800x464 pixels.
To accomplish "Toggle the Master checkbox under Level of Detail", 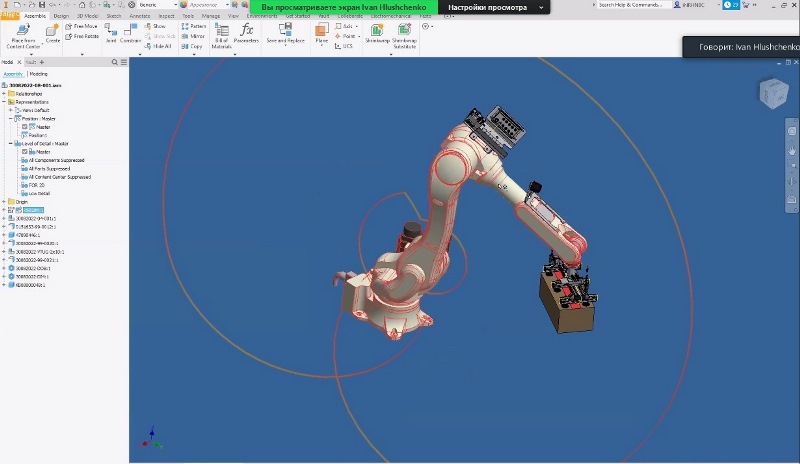I will [25, 152].
